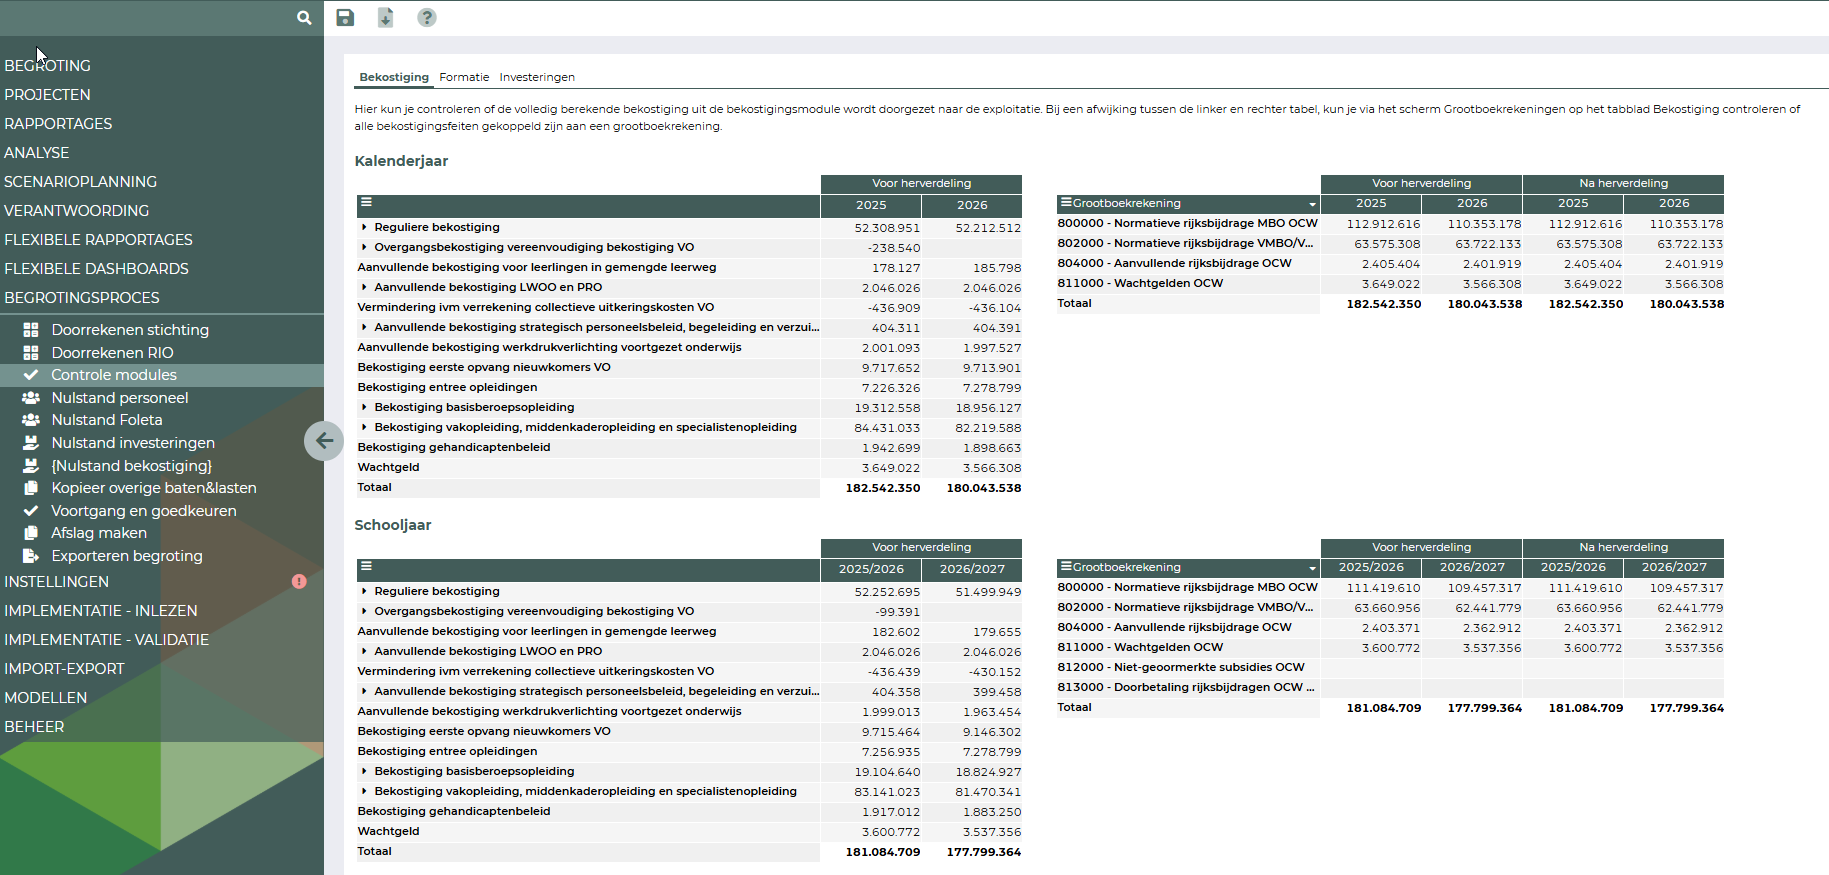Open Schooljaar Grootboekrekening dropdown arrow
The width and height of the screenshot is (1829, 875).
(x=1312, y=568)
